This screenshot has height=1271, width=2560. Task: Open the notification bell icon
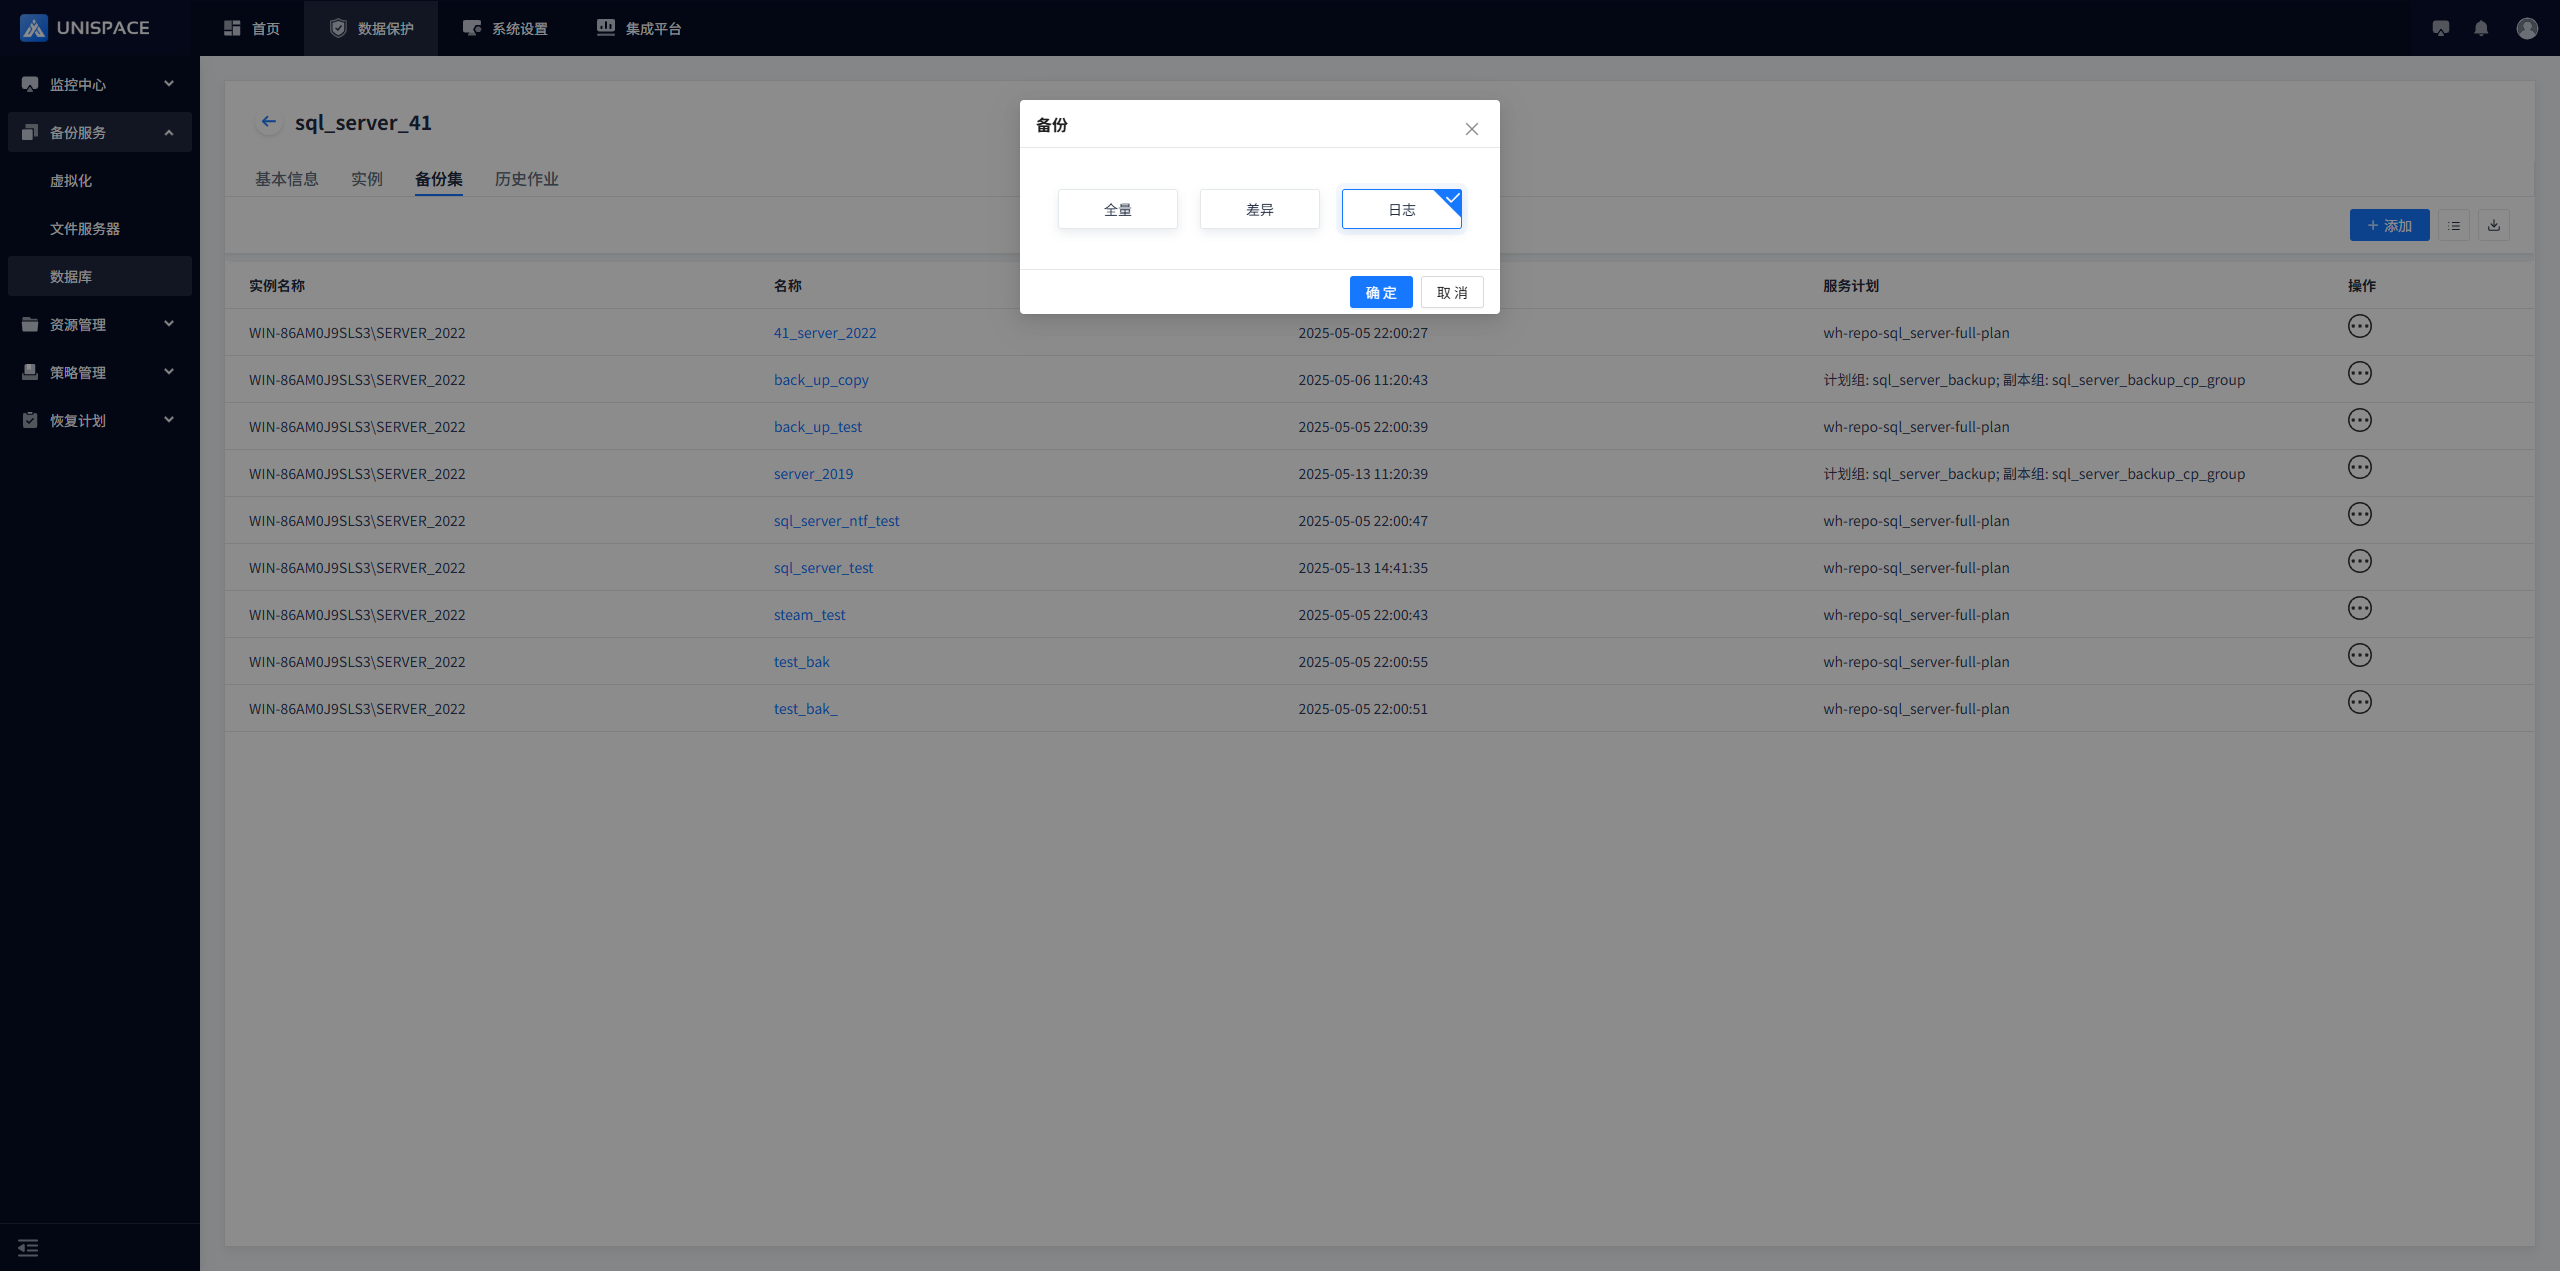pos(2481,28)
